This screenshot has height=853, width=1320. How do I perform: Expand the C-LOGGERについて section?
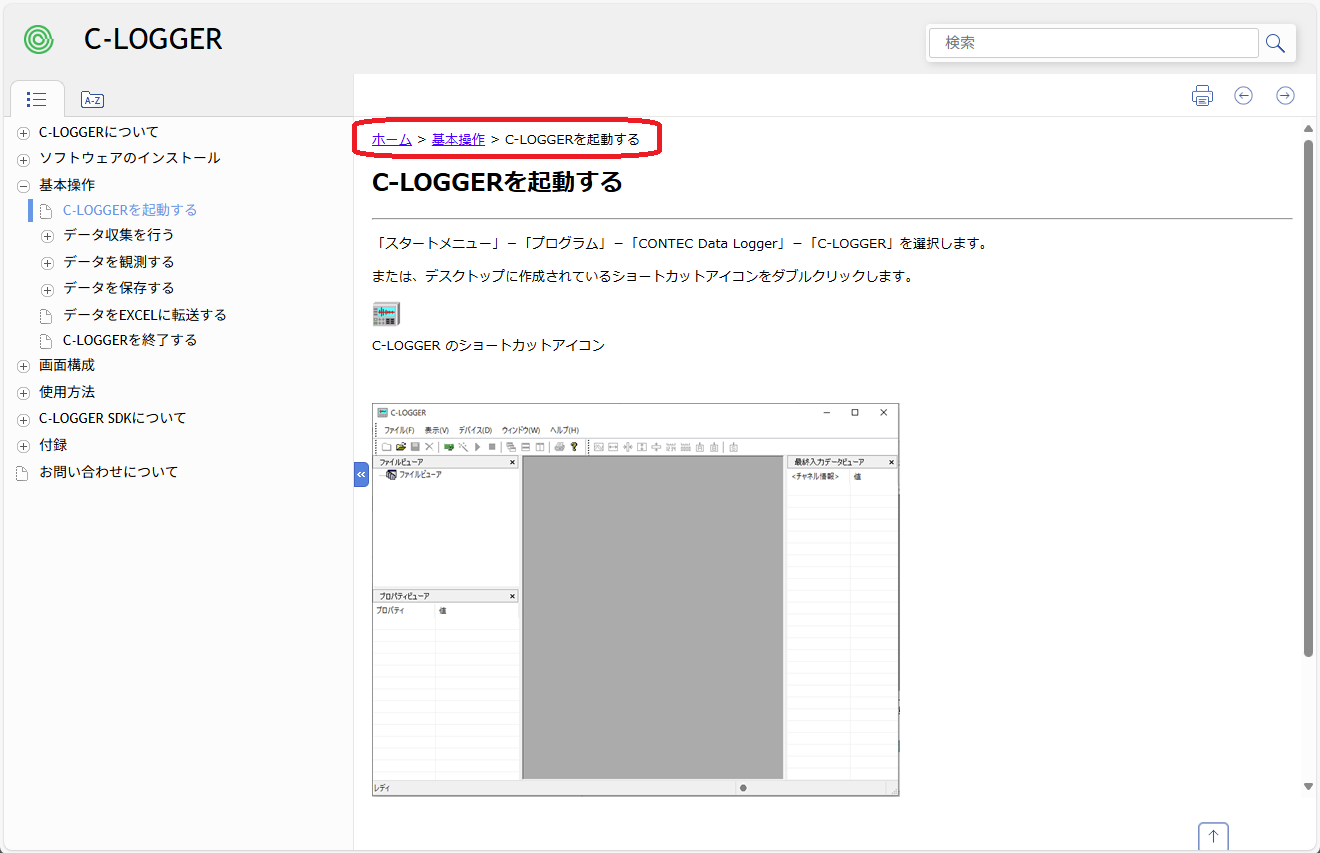(23, 133)
